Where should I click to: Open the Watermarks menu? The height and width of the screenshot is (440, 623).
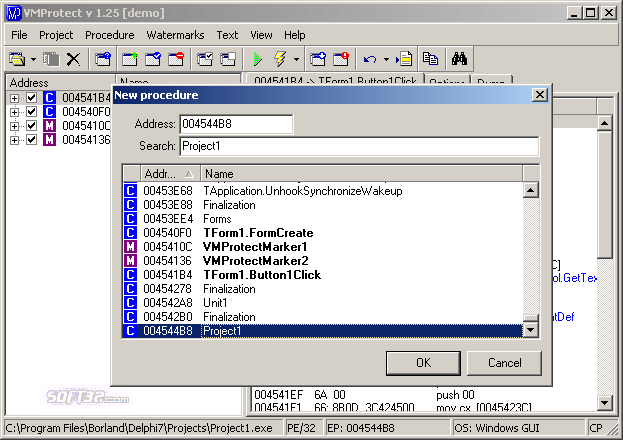(175, 35)
